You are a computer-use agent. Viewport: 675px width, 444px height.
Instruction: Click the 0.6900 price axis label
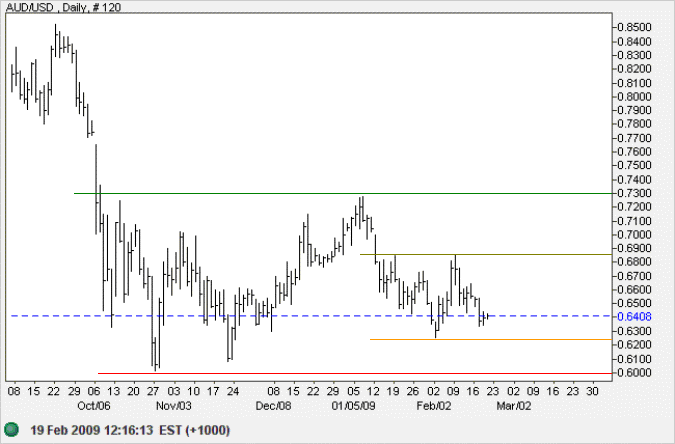pyautogui.click(x=634, y=248)
